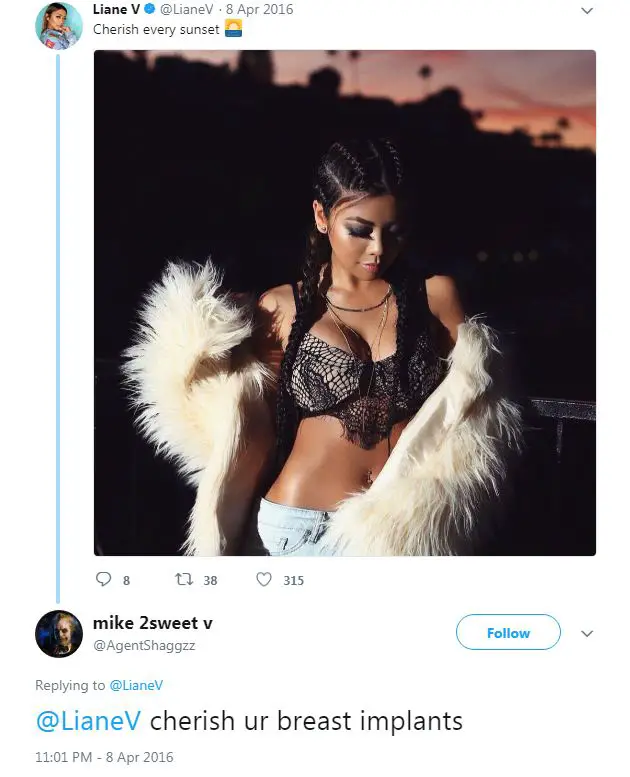Screen dimensions: 630x777
Task: Click the 315 likes count
Action: tap(293, 580)
